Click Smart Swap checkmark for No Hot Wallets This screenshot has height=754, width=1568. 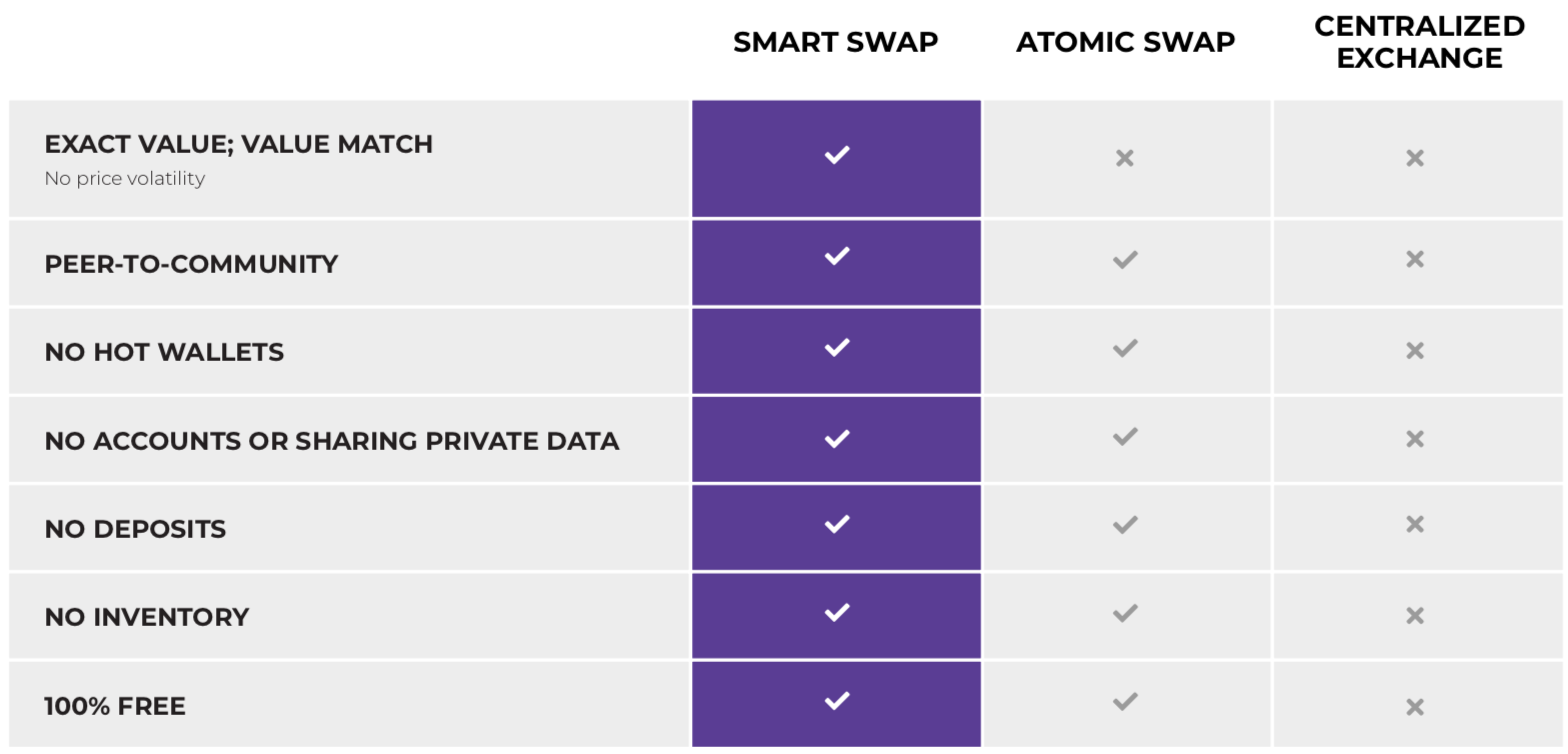tap(836, 347)
